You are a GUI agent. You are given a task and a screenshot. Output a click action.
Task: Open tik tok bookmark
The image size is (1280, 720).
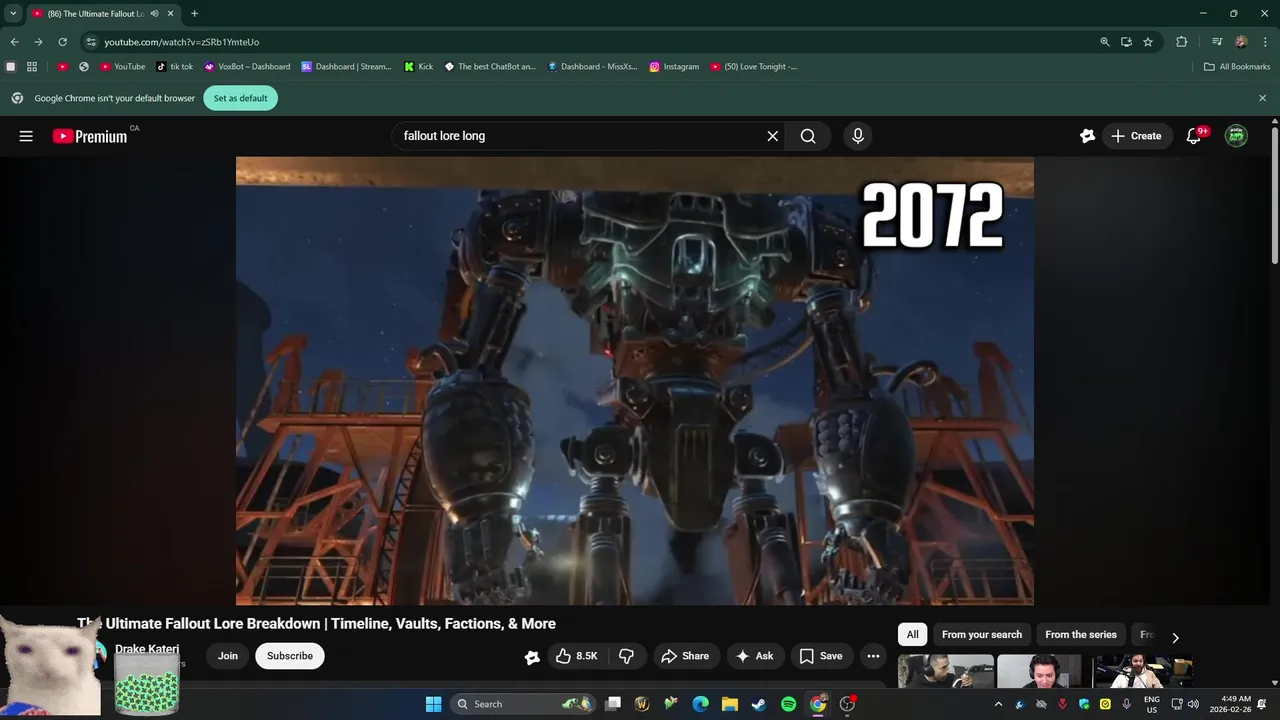pyautogui.click(x=175, y=67)
